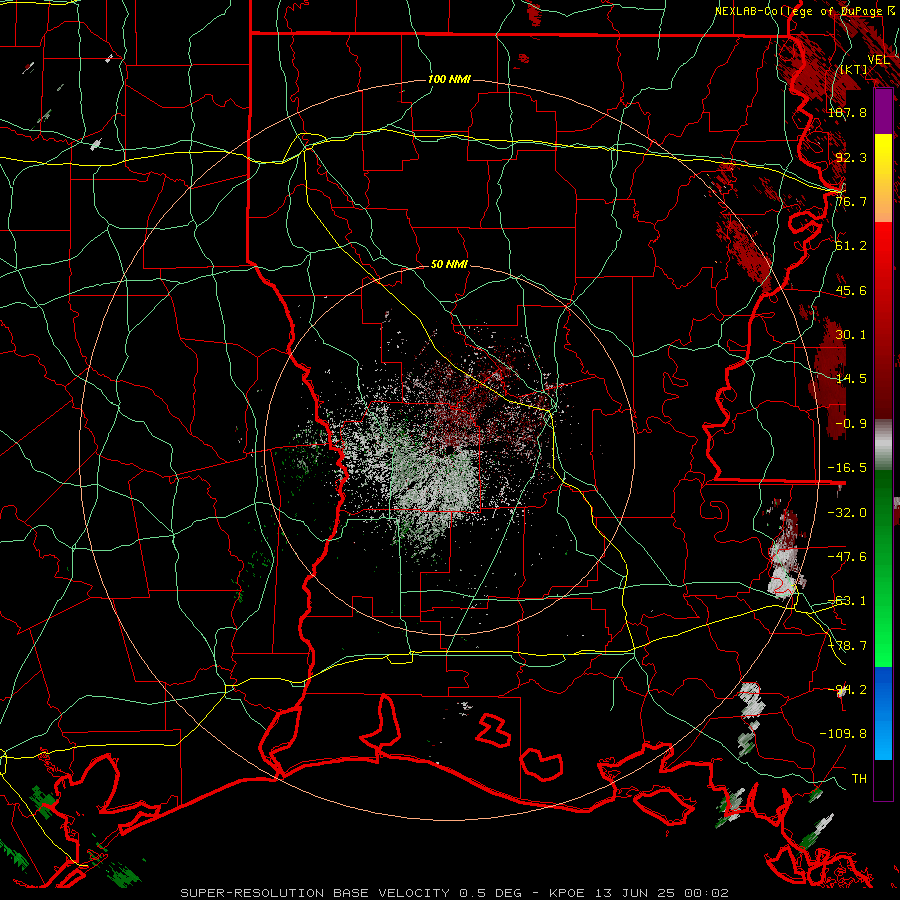
Task: Click the 'TH' label below the scale
Action: tap(859, 779)
